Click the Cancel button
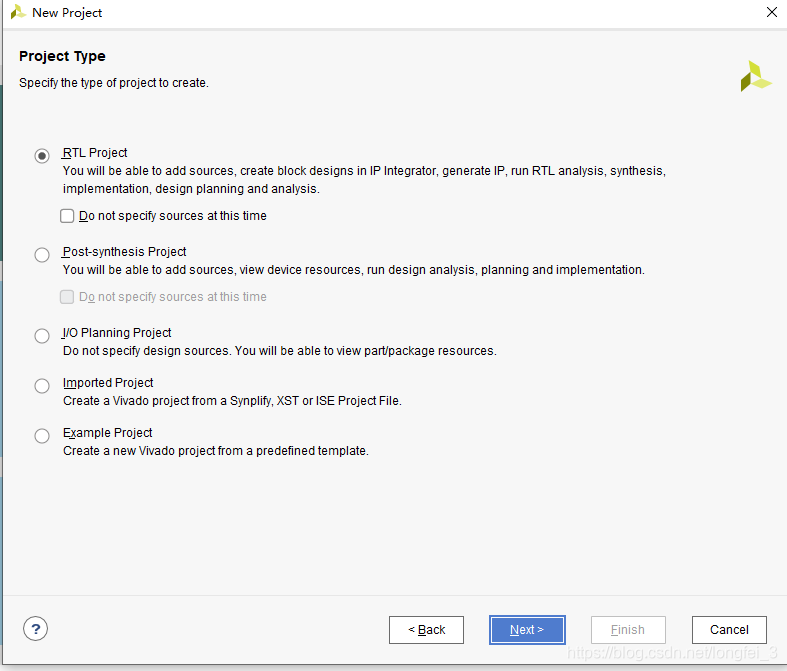 pos(729,630)
